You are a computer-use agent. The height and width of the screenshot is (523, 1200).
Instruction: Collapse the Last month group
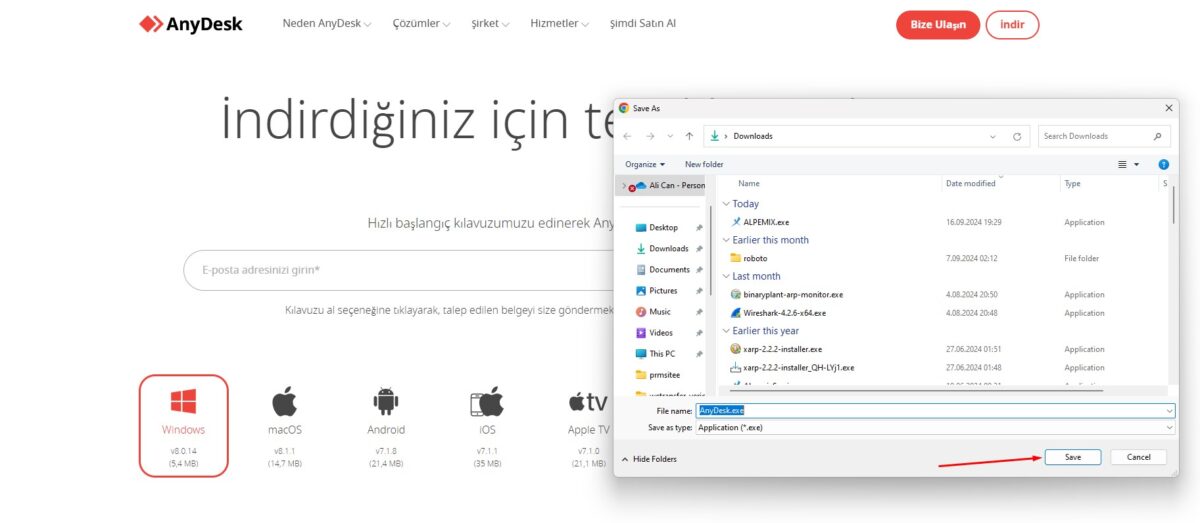726,276
